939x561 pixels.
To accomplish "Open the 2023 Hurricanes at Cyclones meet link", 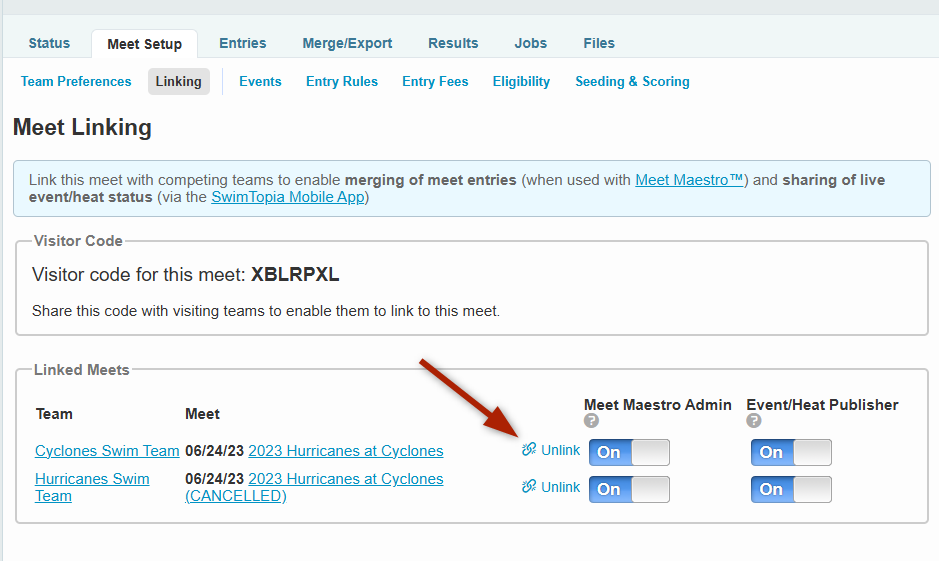I will tap(346, 451).
